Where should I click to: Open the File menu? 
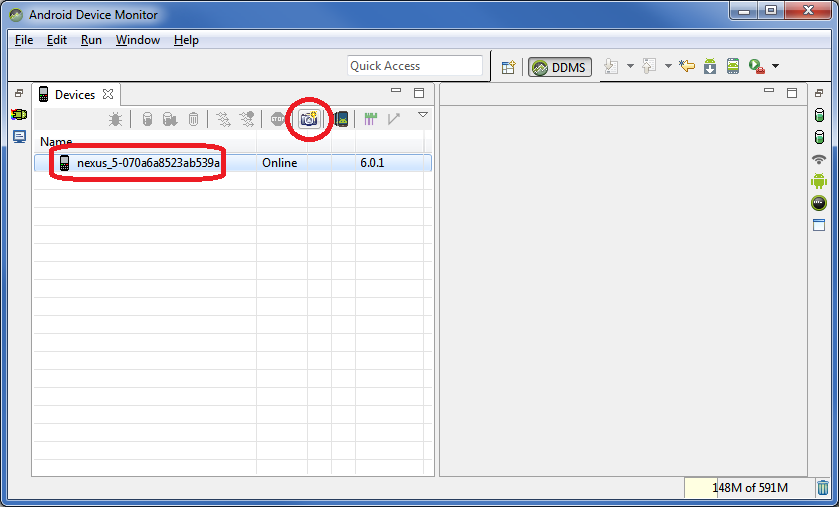coord(24,40)
